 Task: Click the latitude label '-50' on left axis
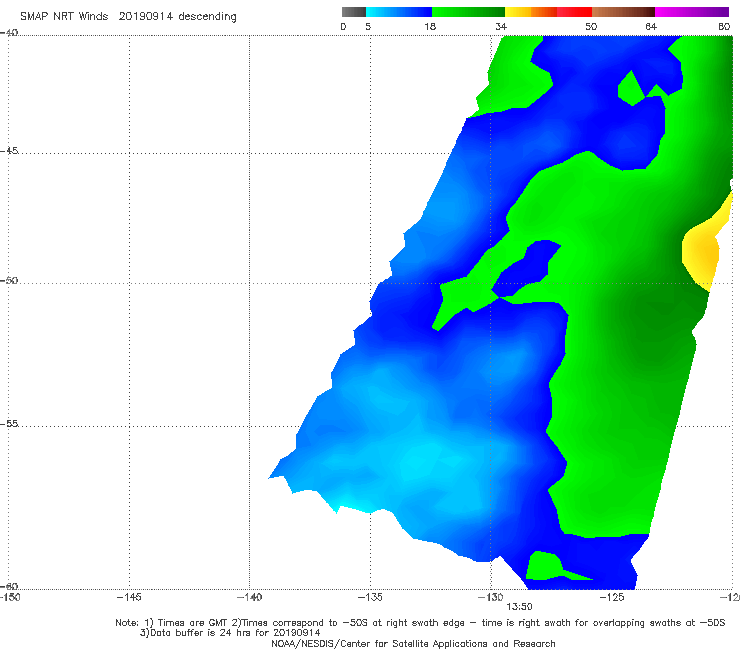9,280
